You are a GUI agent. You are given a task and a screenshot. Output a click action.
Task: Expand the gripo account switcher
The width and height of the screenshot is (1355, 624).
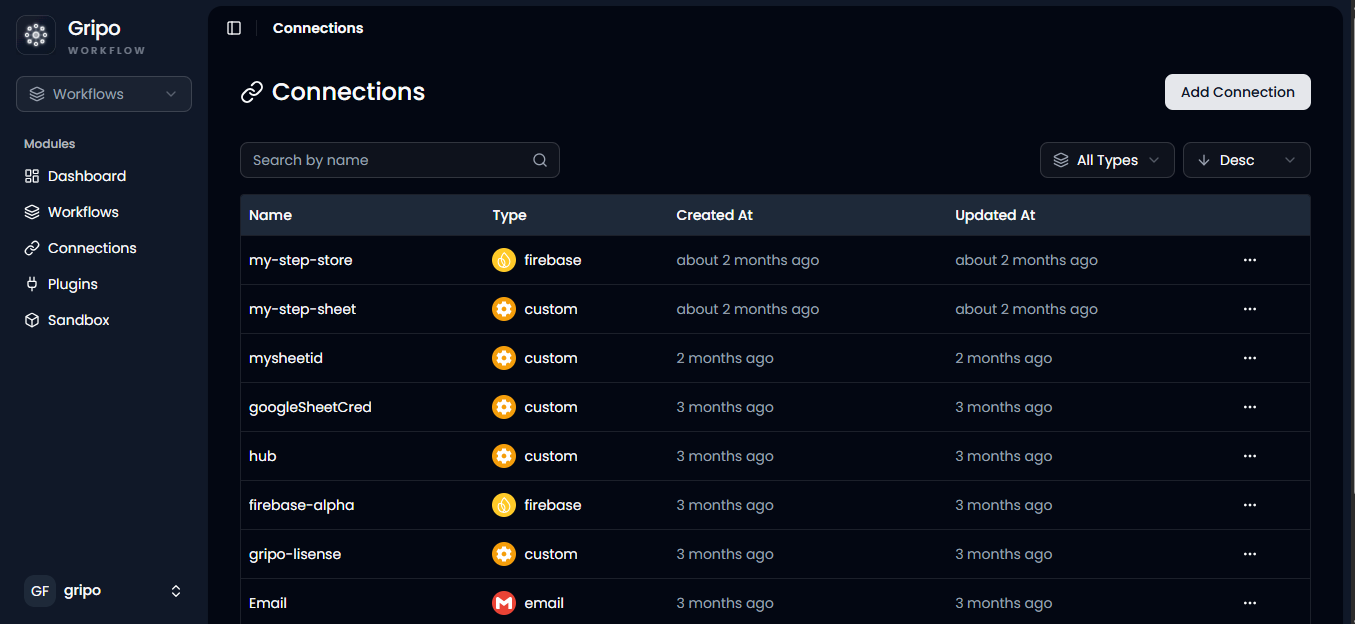point(104,591)
